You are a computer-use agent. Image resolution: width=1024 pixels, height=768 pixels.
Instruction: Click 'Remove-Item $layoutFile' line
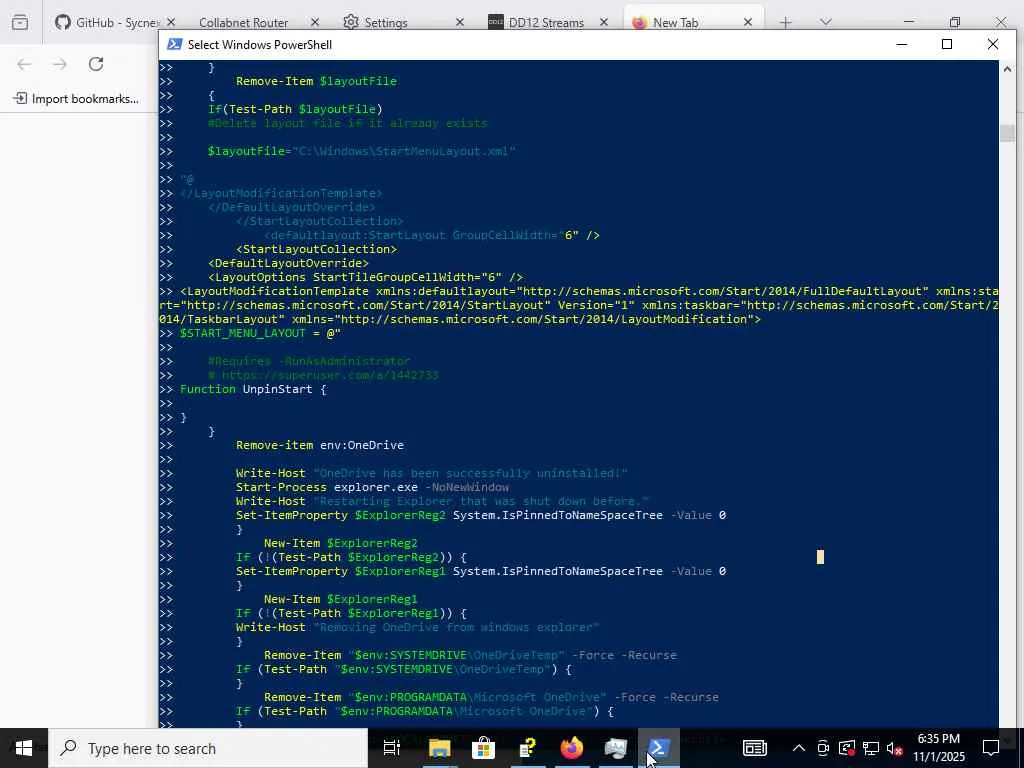pos(316,81)
